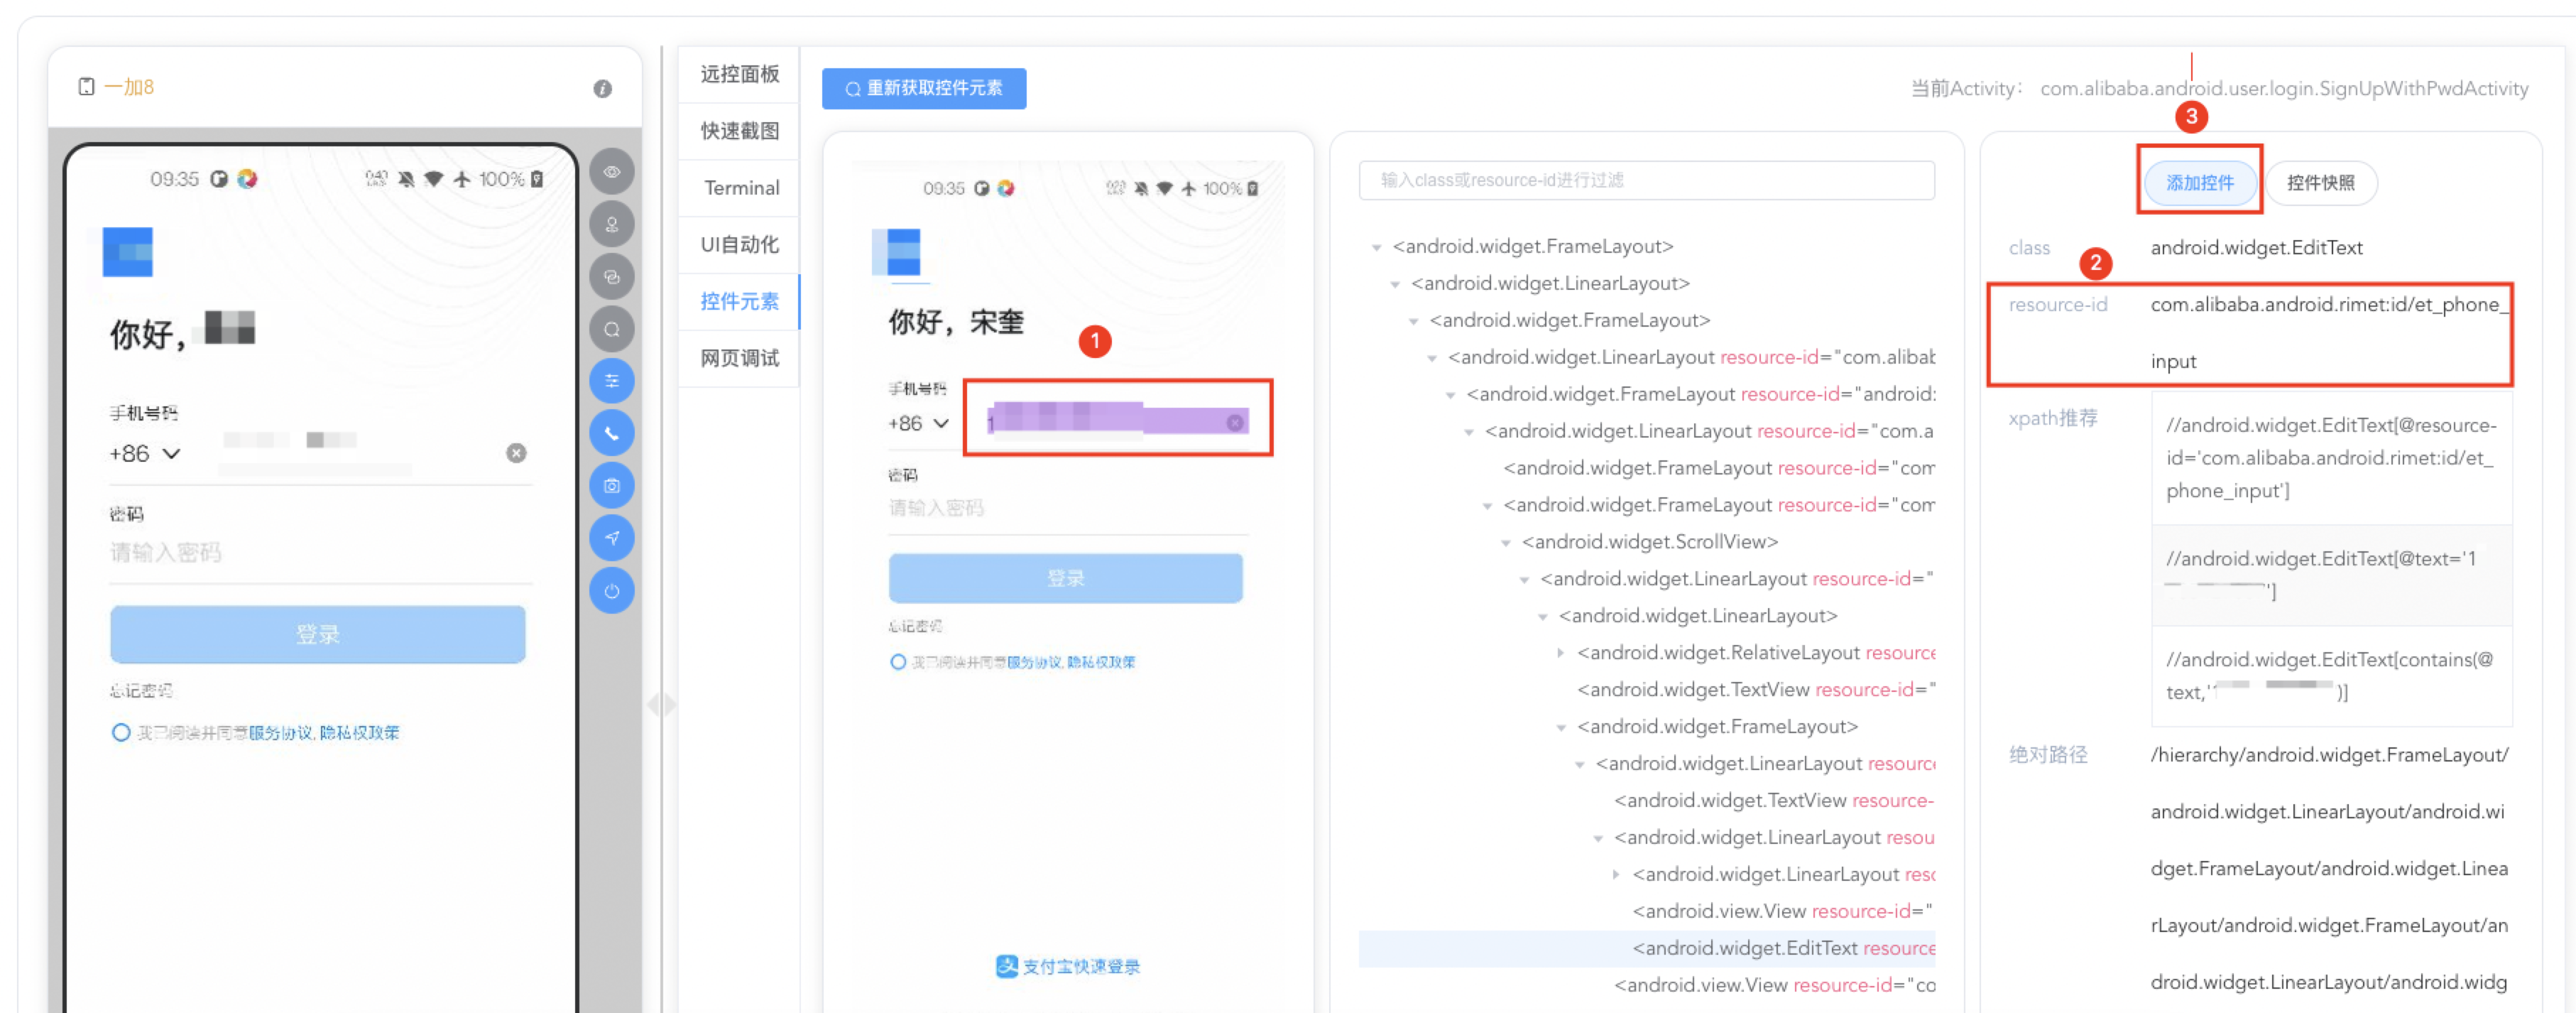This screenshot has width=2576, height=1013.
Task: Click the Alipay icon at the snapshot bottom
Action: point(1006,966)
